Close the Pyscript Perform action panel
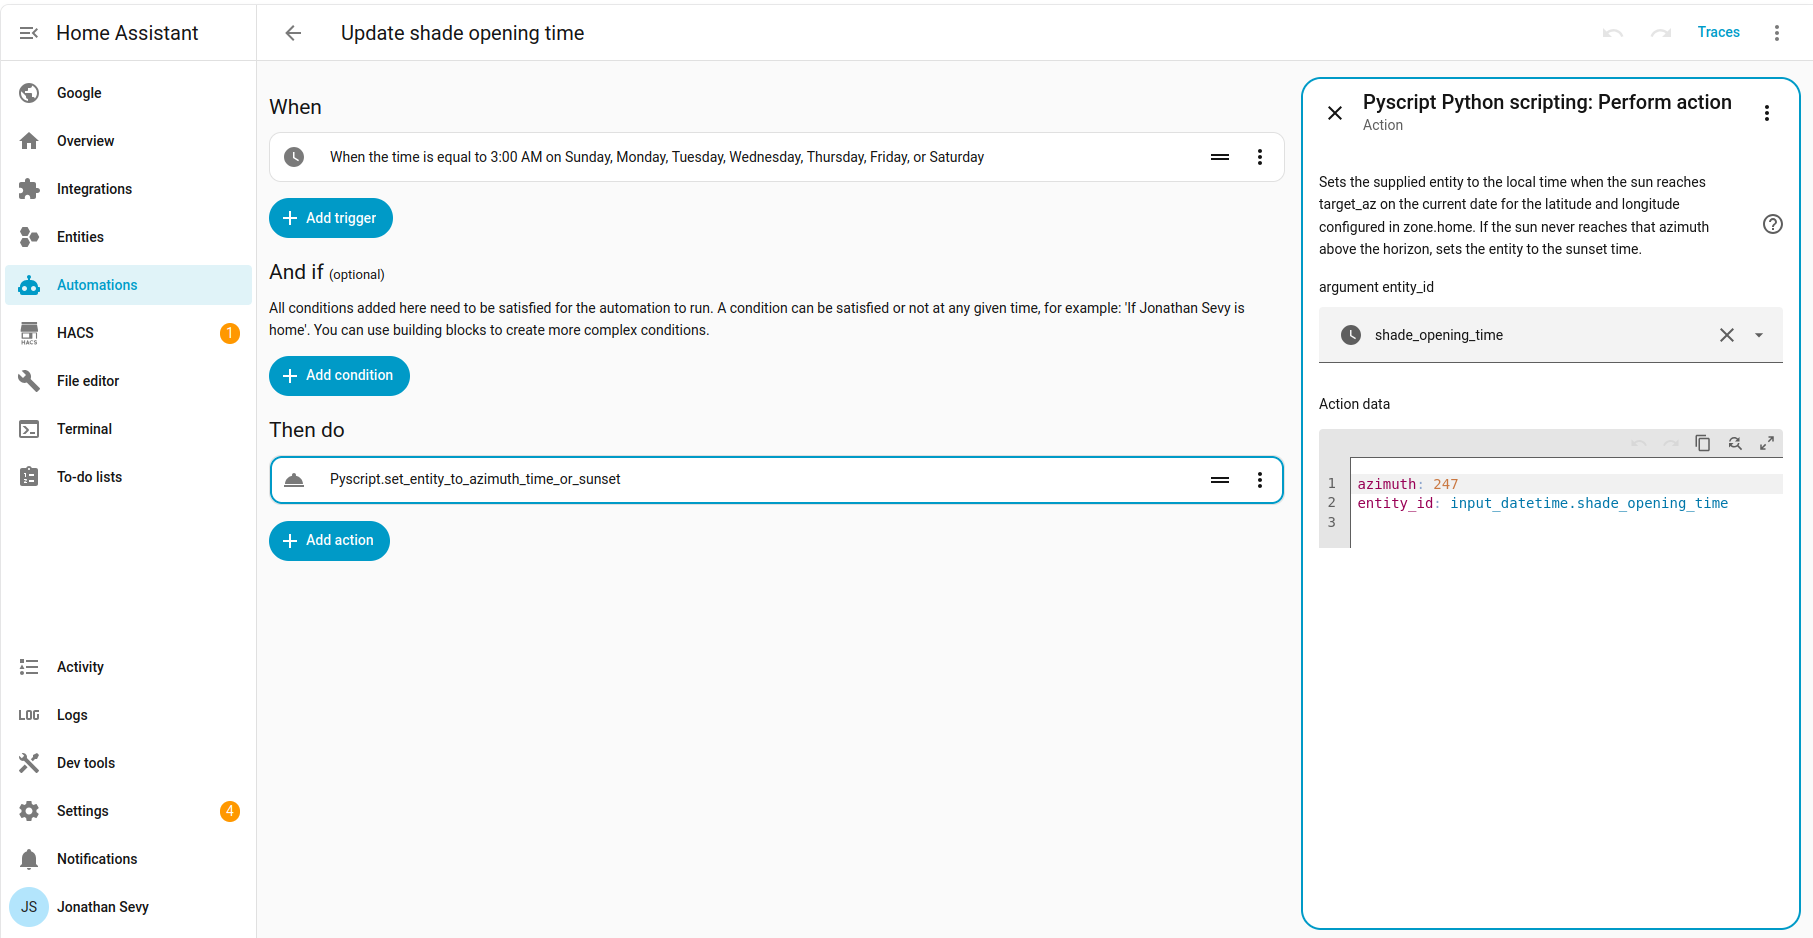Image resolution: width=1813 pixels, height=938 pixels. (1335, 113)
